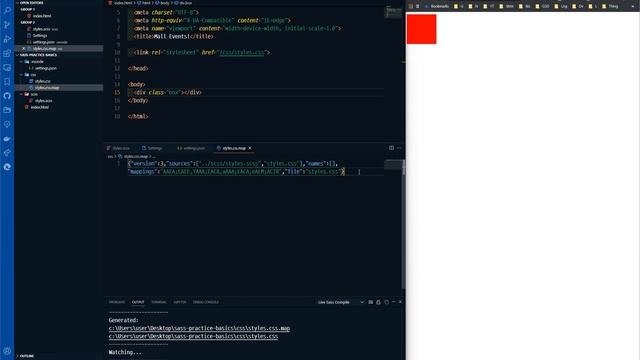Image resolution: width=640 pixels, height=360 pixels.
Task: Click the red box in browser preview
Action: pos(421,29)
